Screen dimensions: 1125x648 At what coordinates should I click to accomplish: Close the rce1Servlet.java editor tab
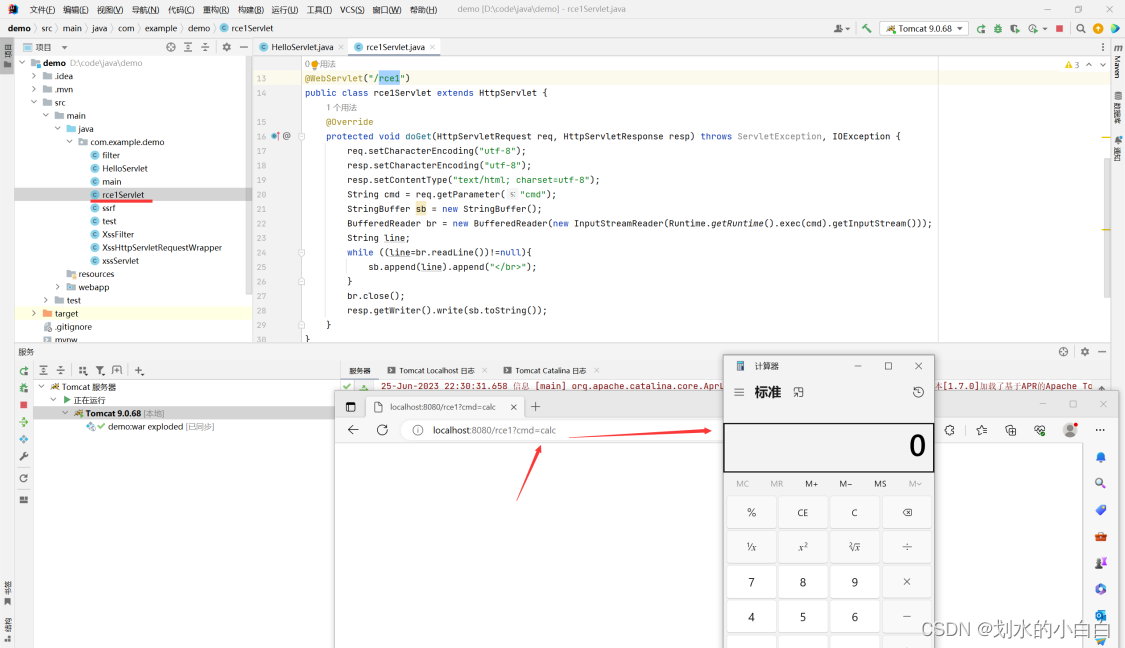click(433, 47)
